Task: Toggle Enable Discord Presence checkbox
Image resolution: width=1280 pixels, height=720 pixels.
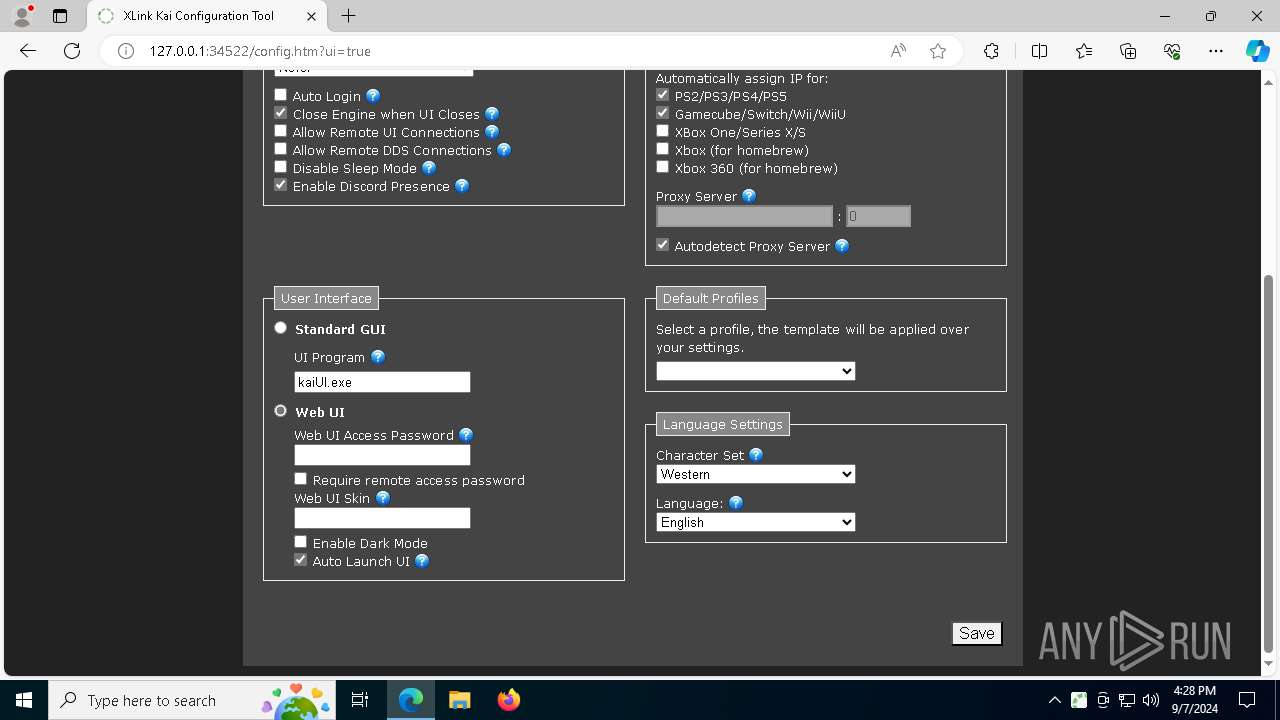Action: coord(281,185)
